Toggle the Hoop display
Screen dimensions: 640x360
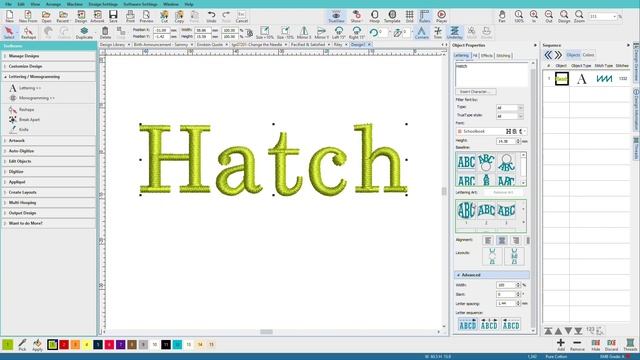374,16
